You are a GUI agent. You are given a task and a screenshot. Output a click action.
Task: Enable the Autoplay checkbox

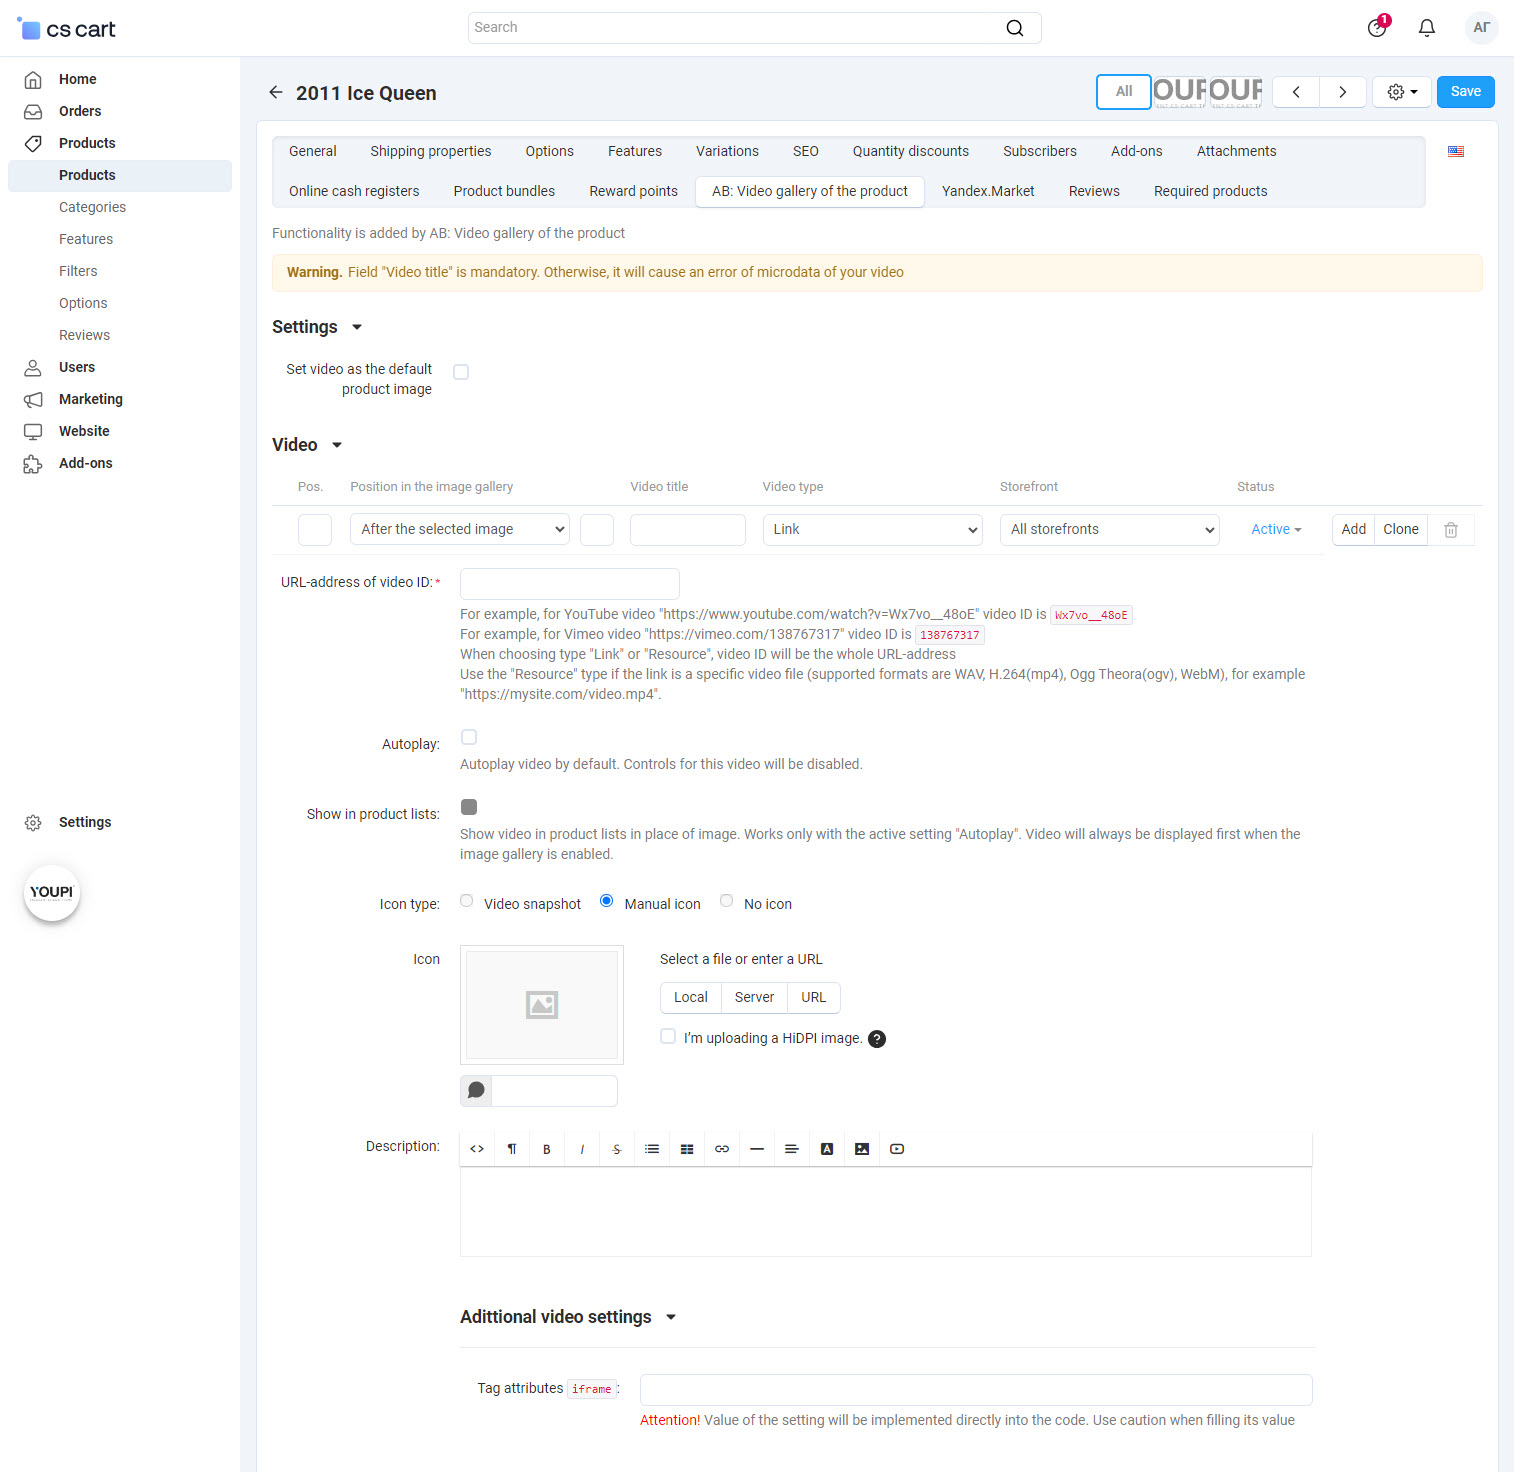point(468,737)
